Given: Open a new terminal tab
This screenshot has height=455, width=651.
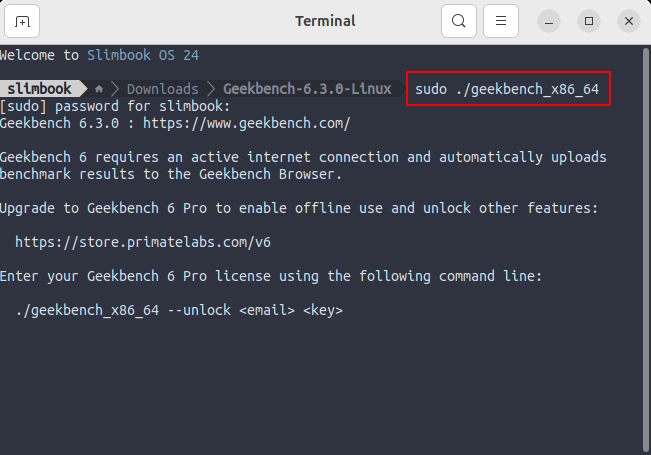Looking at the screenshot, I should 22,21.
